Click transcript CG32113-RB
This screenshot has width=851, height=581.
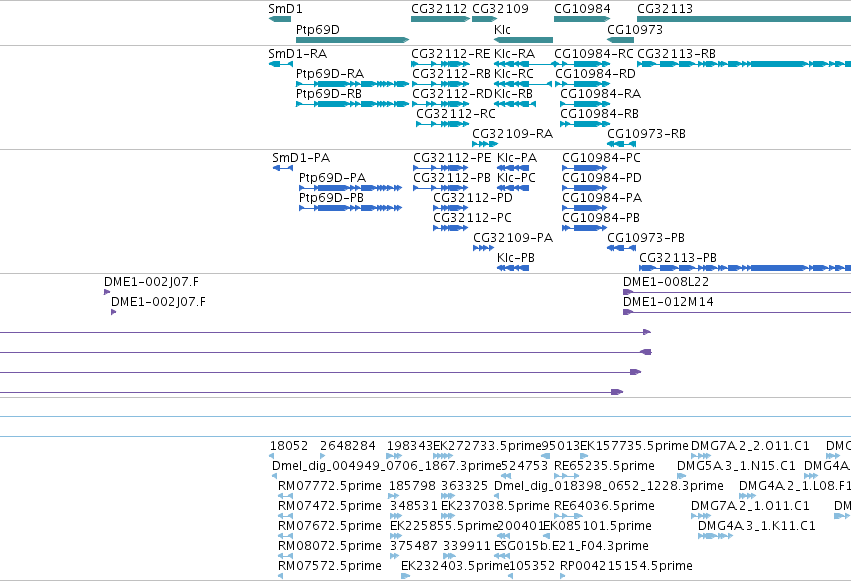[744, 64]
